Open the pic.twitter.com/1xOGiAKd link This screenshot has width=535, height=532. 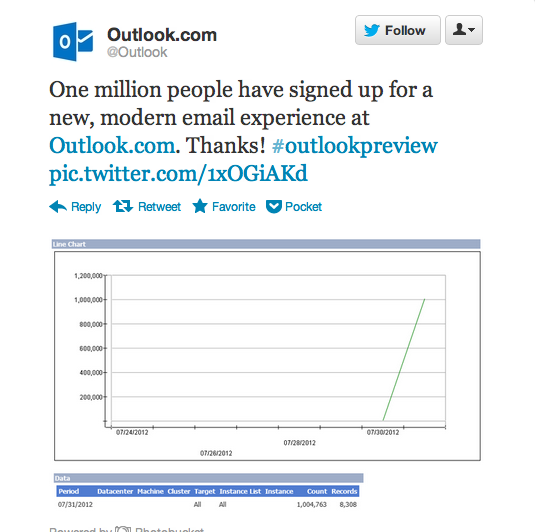[x=178, y=174]
